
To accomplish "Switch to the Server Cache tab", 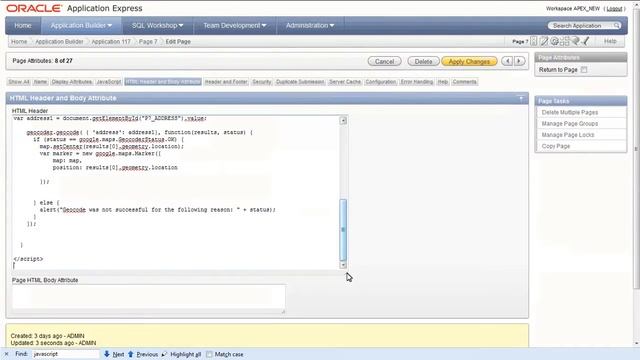I will click(x=345, y=82).
